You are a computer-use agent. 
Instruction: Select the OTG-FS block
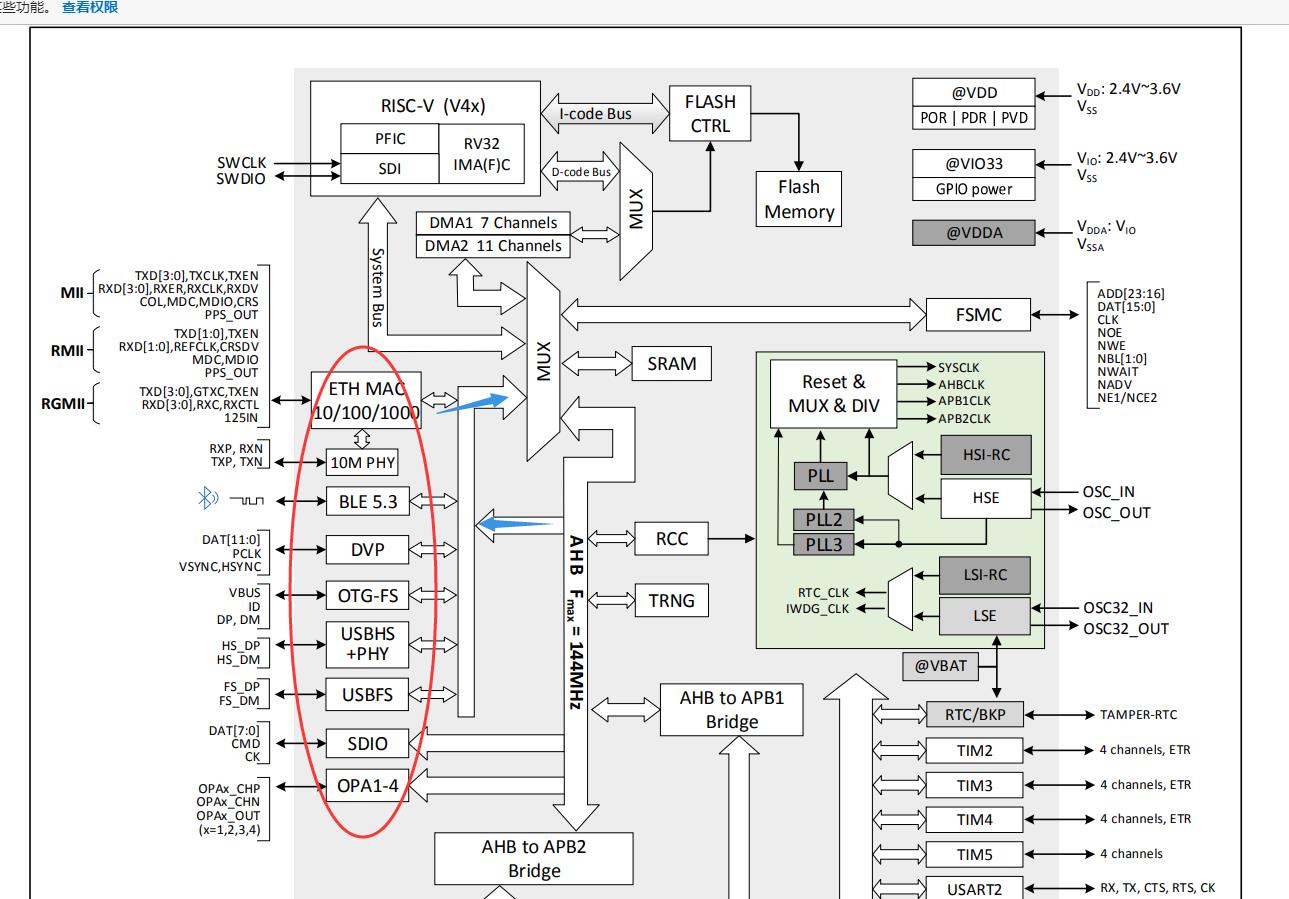[368, 596]
